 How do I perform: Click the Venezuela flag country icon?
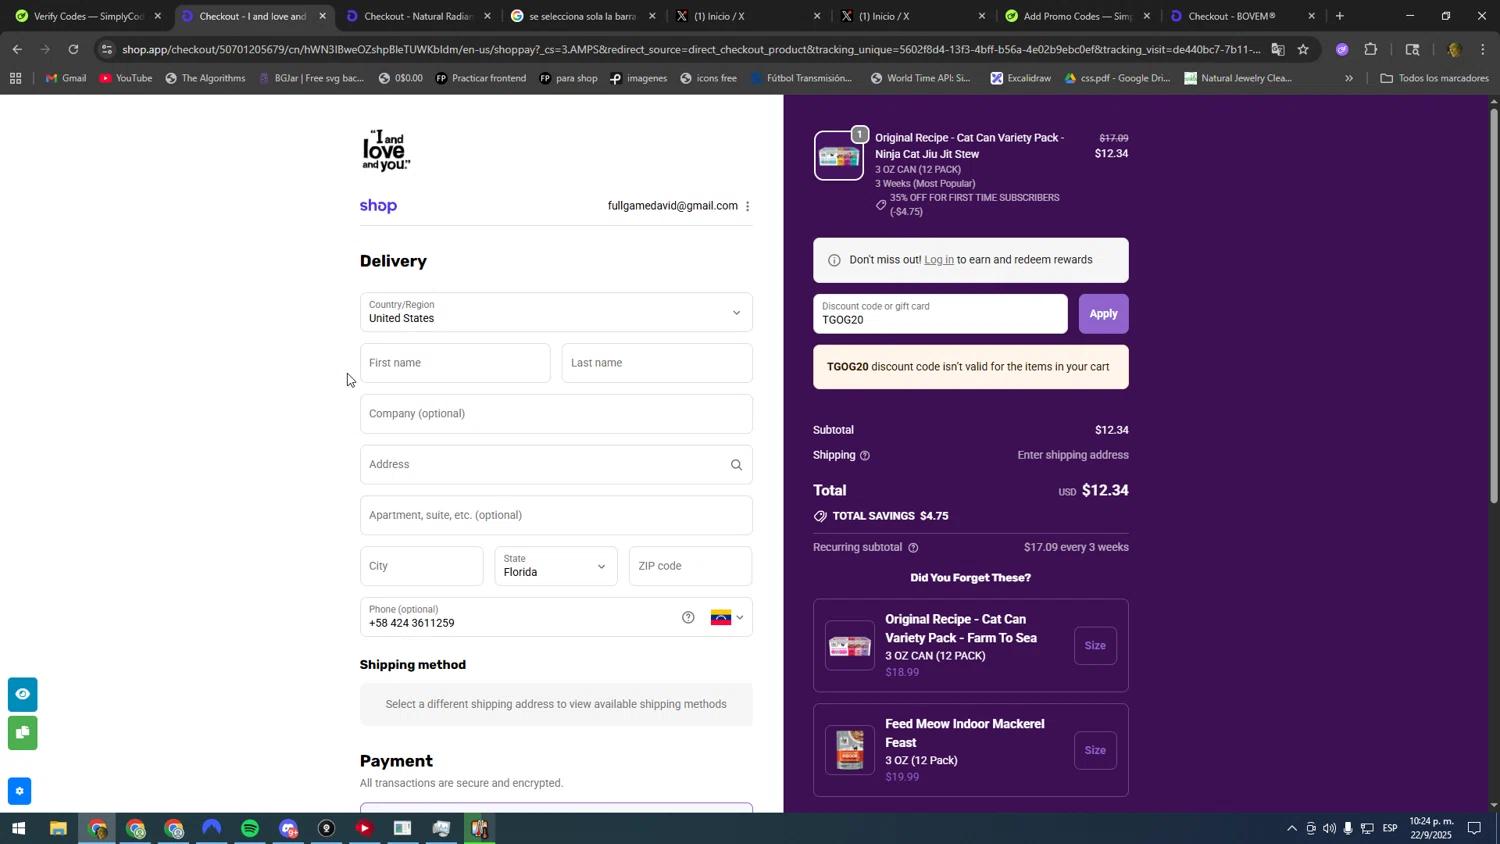point(721,617)
